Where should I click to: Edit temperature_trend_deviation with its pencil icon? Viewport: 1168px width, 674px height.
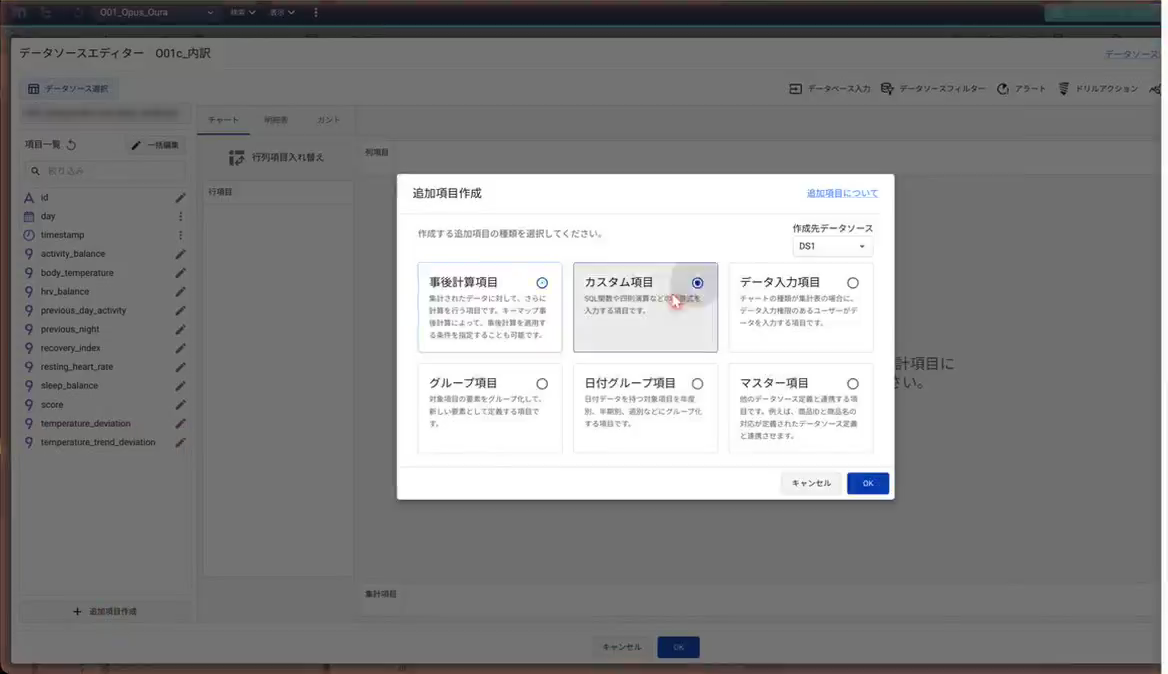pyautogui.click(x=180, y=442)
